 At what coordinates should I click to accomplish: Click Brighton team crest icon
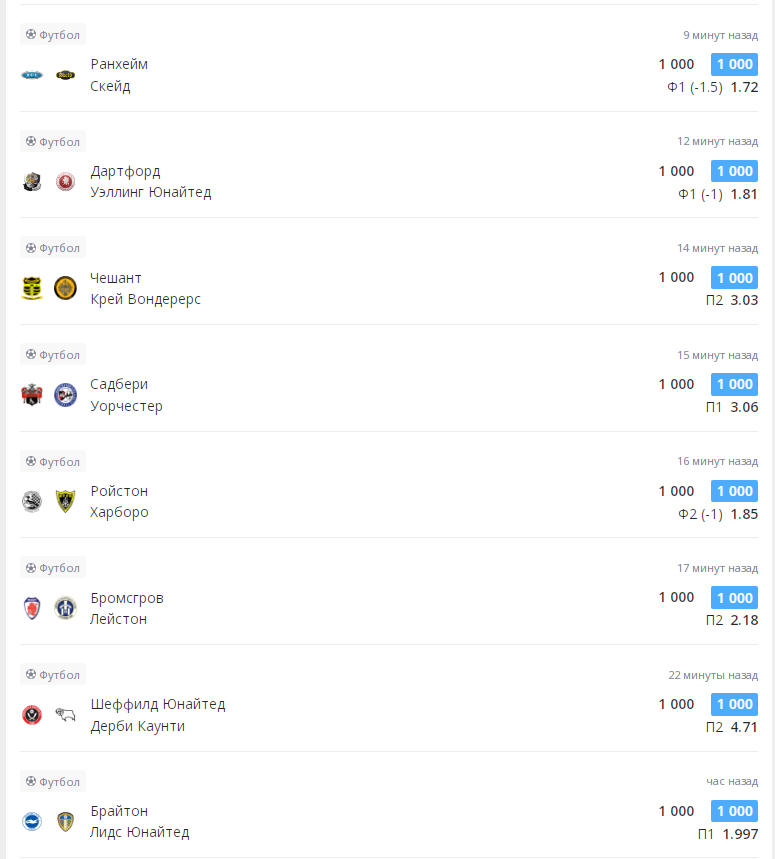[32, 822]
